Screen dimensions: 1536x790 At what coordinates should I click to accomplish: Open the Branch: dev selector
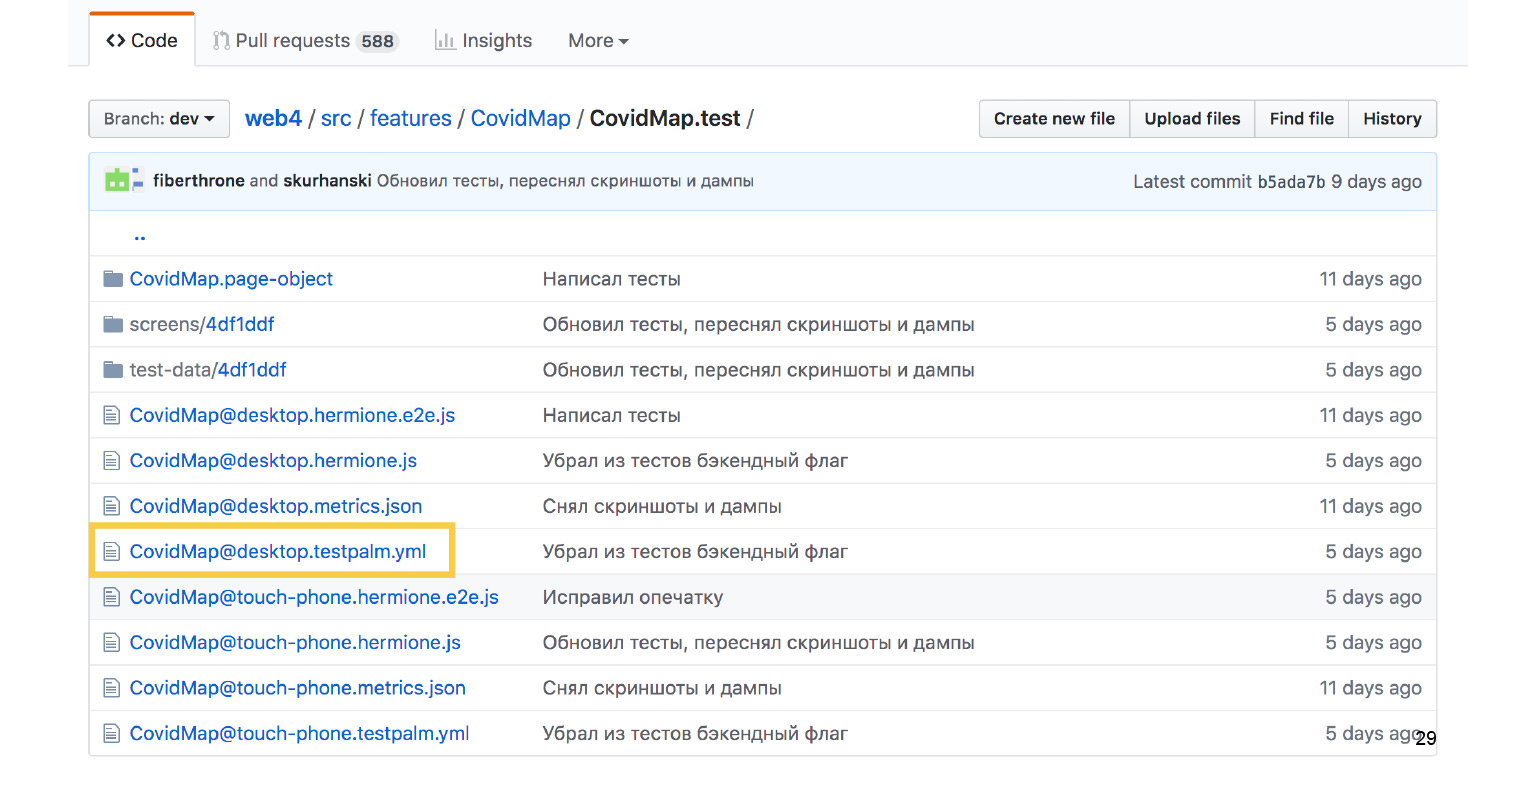tap(158, 118)
